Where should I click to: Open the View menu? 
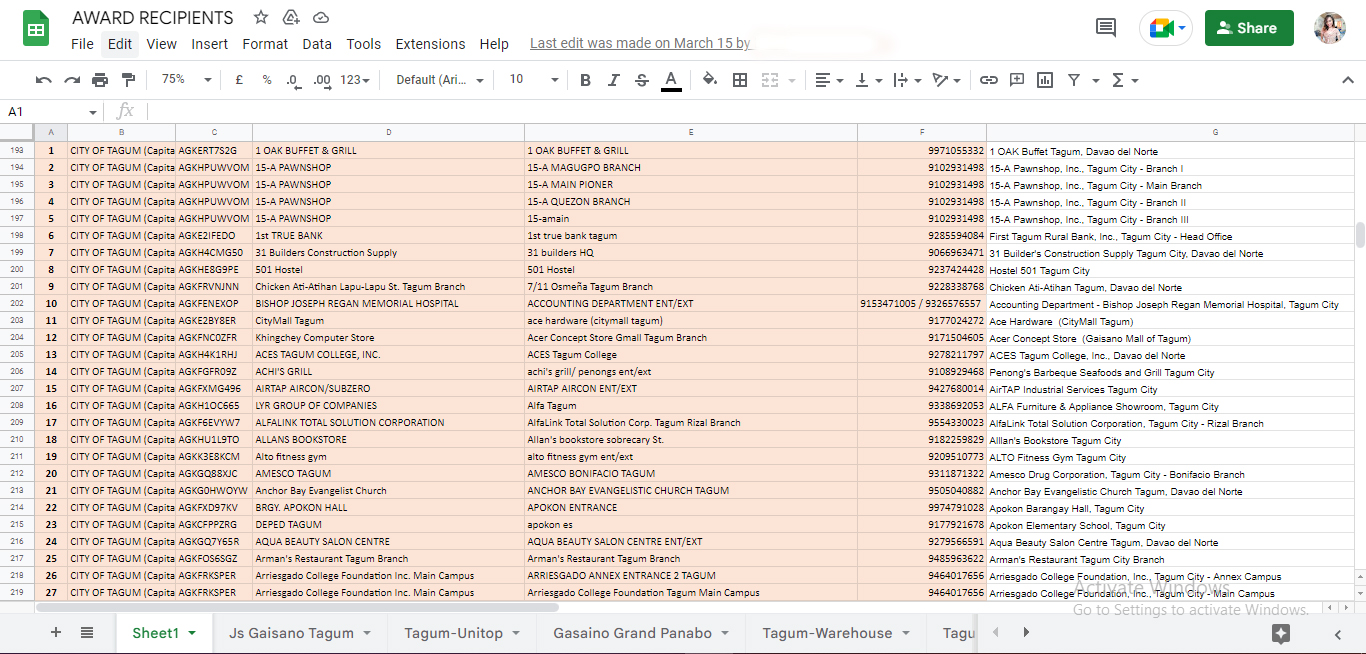click(161, 44)
